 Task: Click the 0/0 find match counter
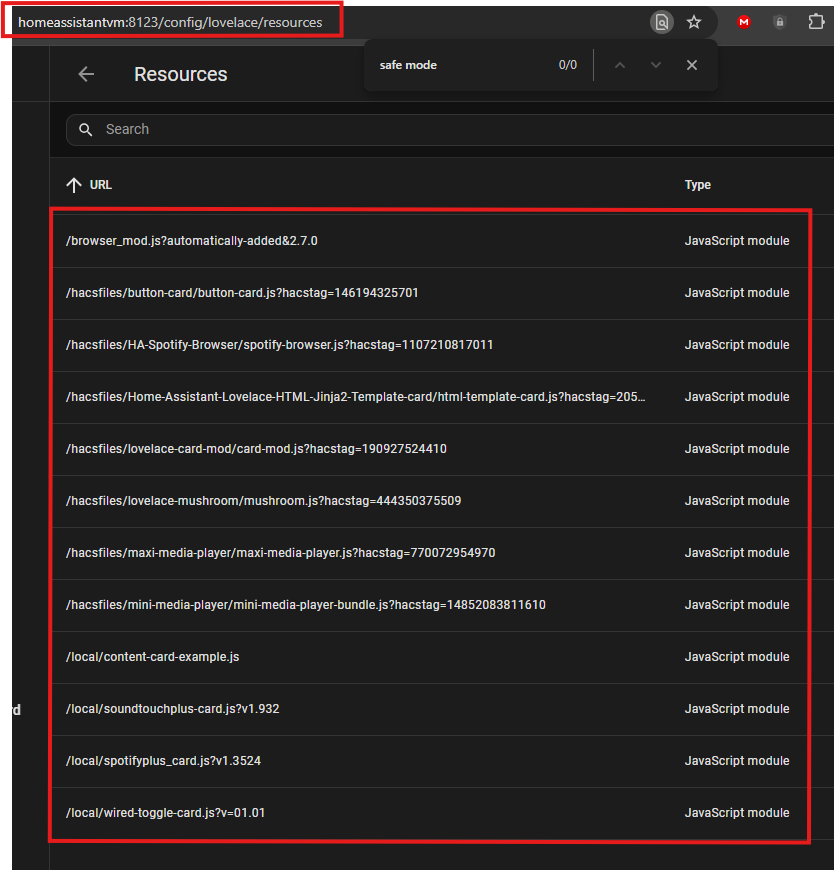click(x=567, y=65)
